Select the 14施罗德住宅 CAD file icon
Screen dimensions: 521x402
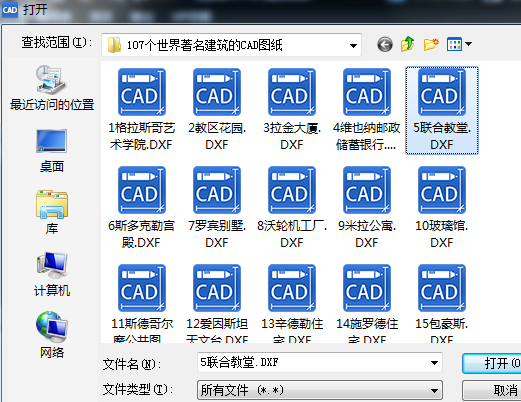point(367,288)
